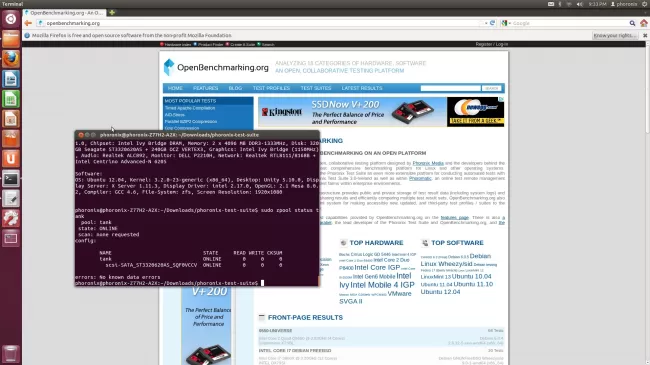Open the URL bar history dropdown arrow
The width and height of the screenshot is (650, 365).
pyautogui.click(x=485, y=23)
